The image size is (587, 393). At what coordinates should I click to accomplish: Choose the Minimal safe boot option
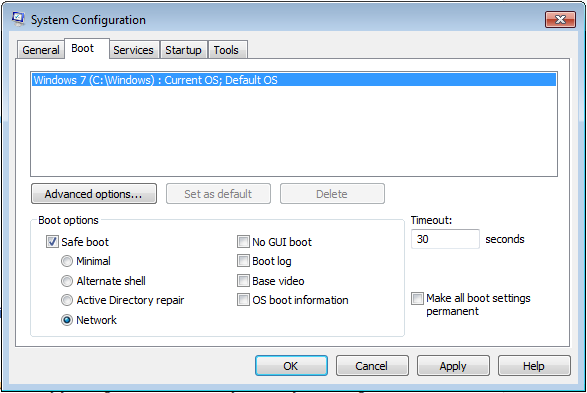[67, 261]
